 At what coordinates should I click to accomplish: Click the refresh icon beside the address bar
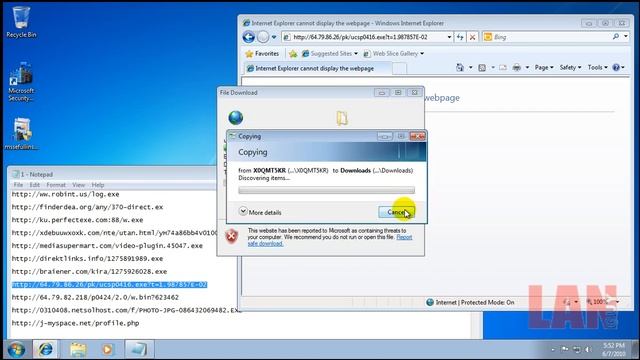[460, 37]
